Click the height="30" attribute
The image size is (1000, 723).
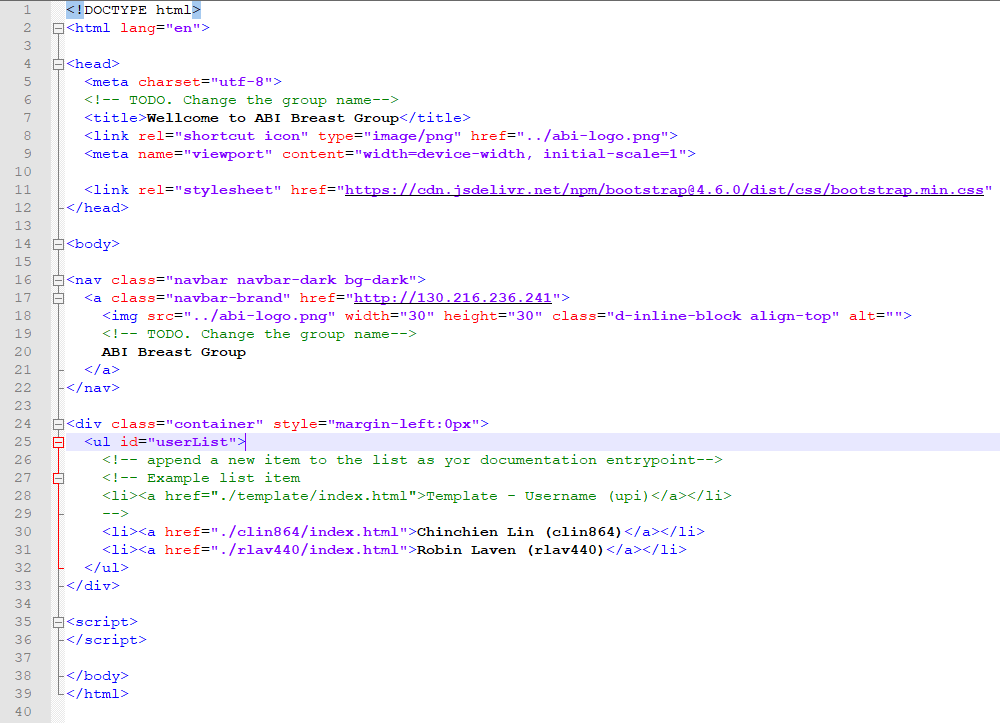493,316
